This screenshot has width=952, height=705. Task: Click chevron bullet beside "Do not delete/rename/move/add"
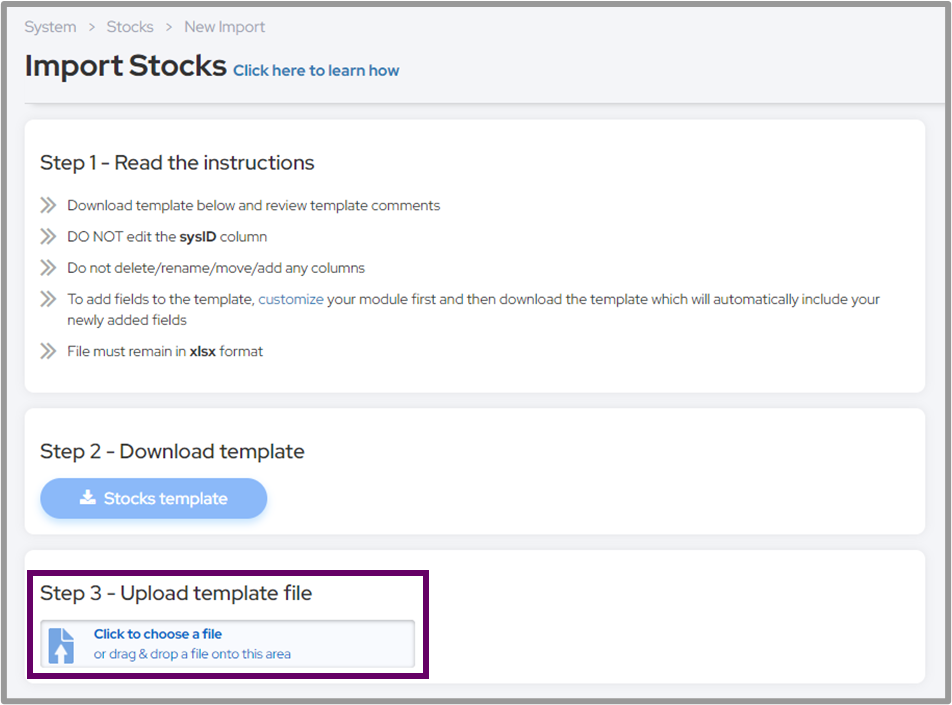[48, 268]
